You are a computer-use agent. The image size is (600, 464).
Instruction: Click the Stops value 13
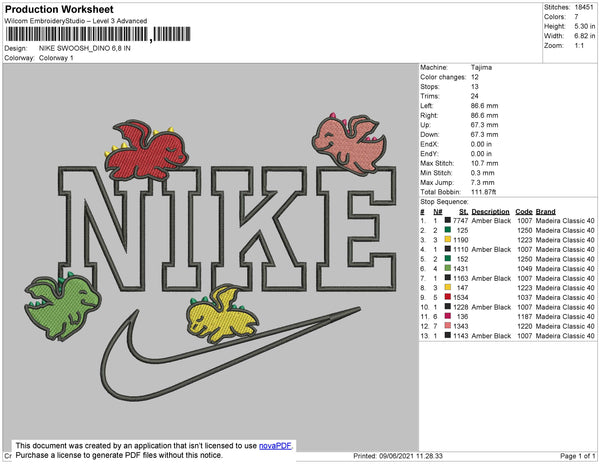[x=474, y=86]
